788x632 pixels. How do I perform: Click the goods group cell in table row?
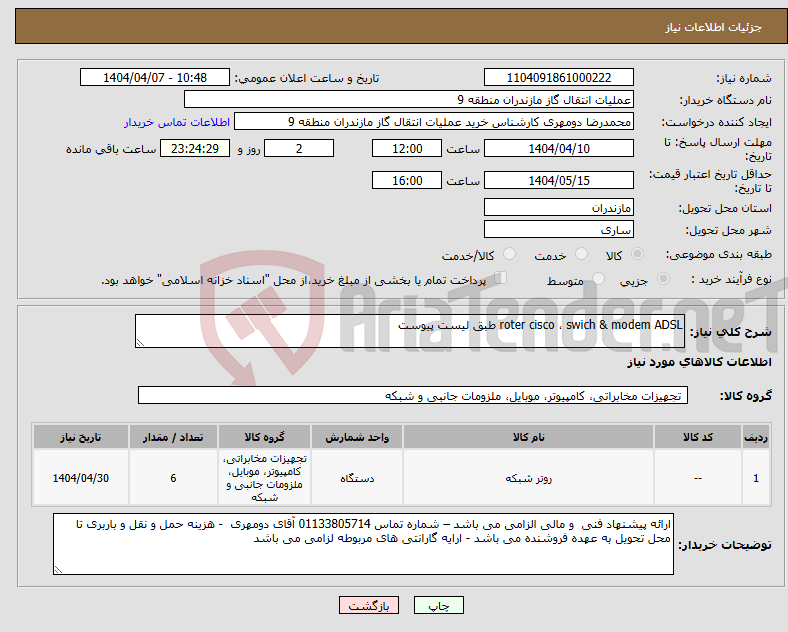tap(264, 478)
